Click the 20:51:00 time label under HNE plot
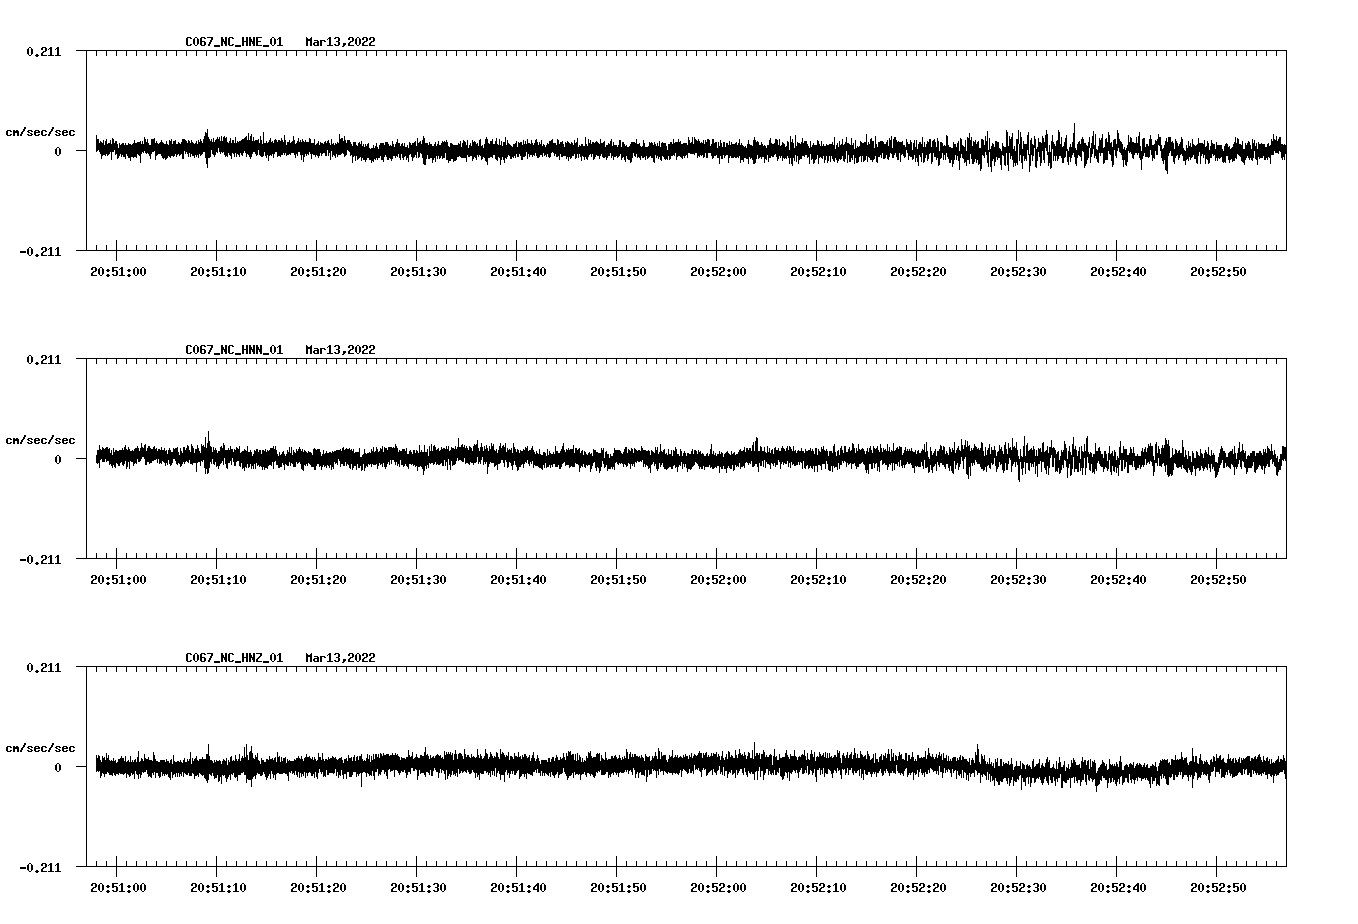 pyautogui.click(x=118, y=272)
